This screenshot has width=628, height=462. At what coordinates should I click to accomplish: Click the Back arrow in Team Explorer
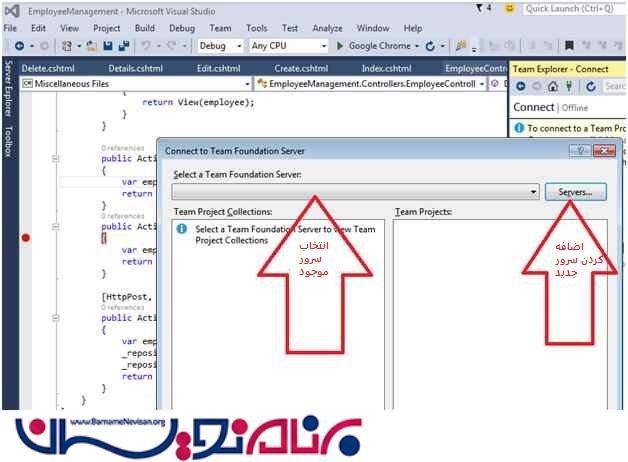(520, 87)
